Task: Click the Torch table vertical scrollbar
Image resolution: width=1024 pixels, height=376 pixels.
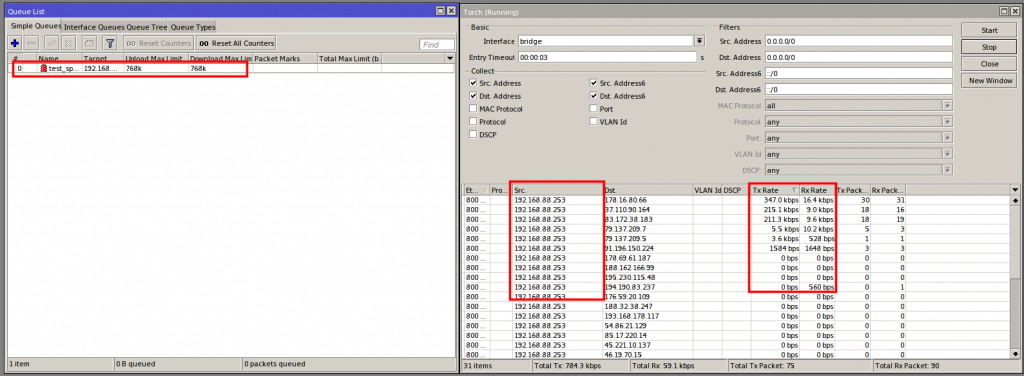Action: [1015, 277]
